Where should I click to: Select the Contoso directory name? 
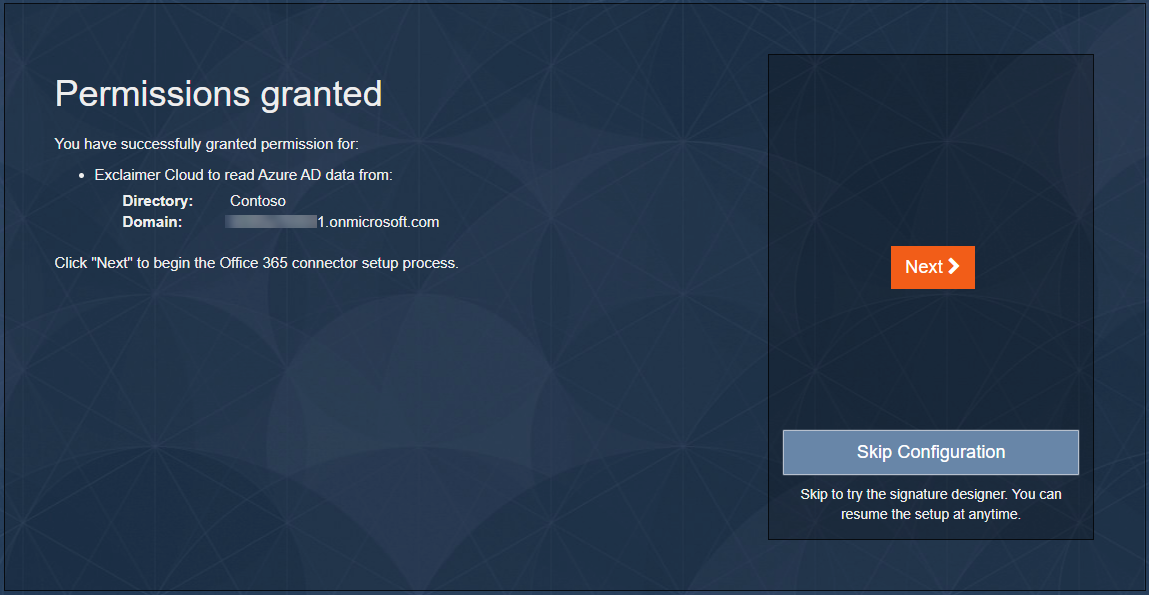[x=257, y=201]
